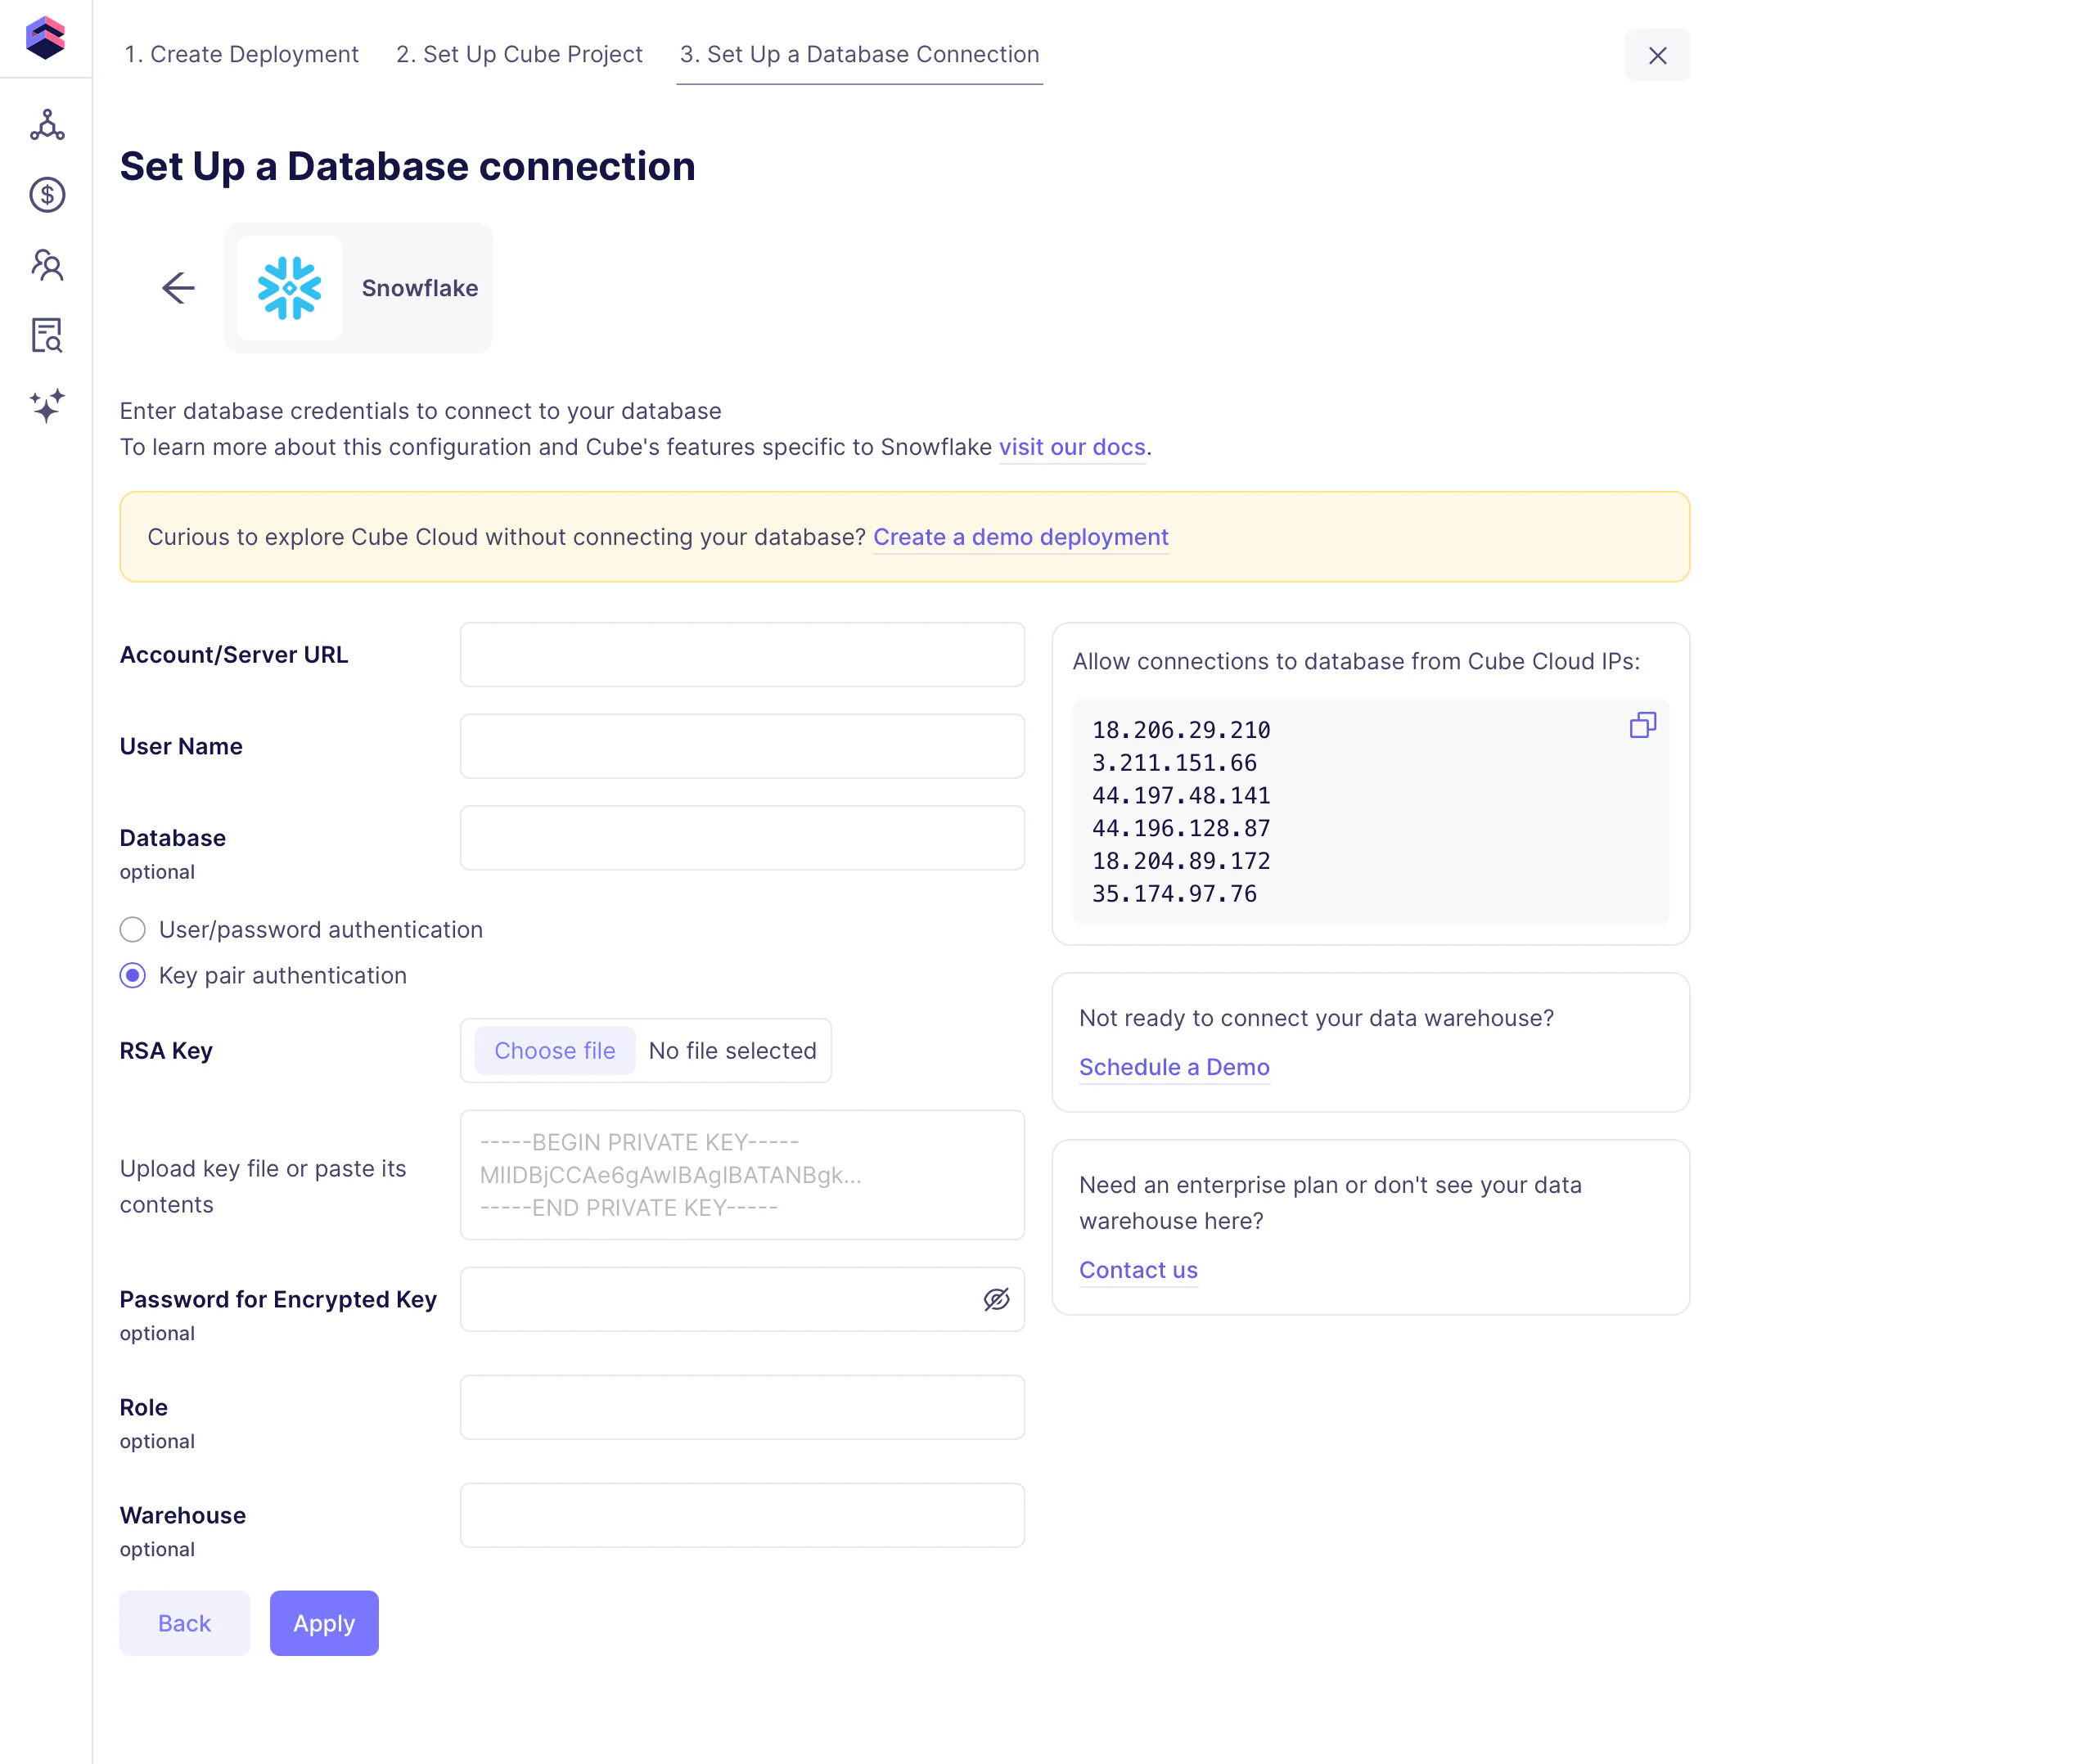The height and width of the screenshot is (1764, 2095).
Task: Open the team users sidebar icon
Action: coord(47,265)
